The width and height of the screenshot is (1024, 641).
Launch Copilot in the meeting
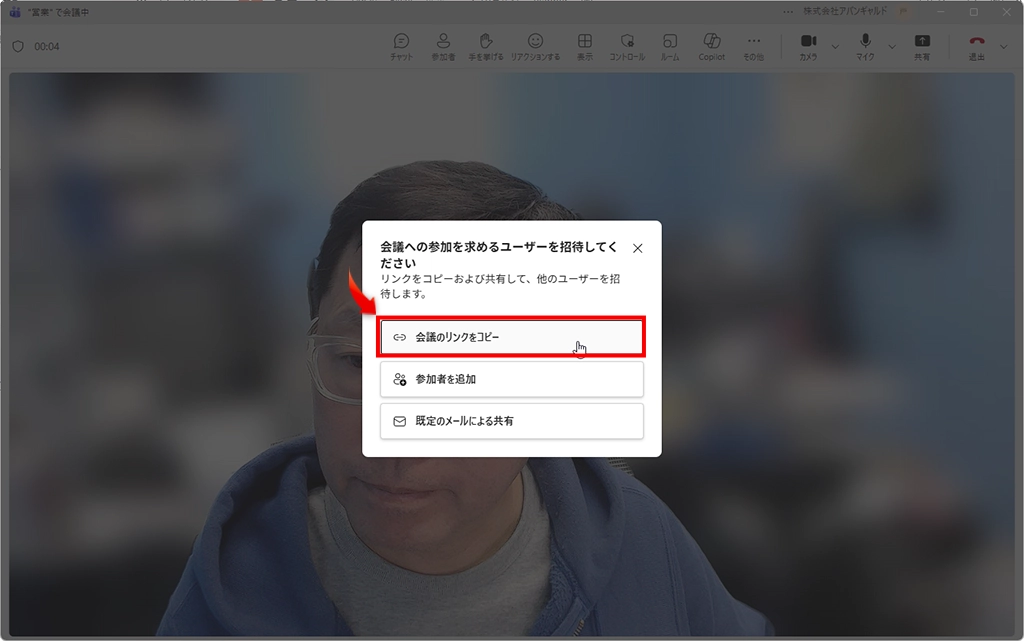tap(712, 47)
